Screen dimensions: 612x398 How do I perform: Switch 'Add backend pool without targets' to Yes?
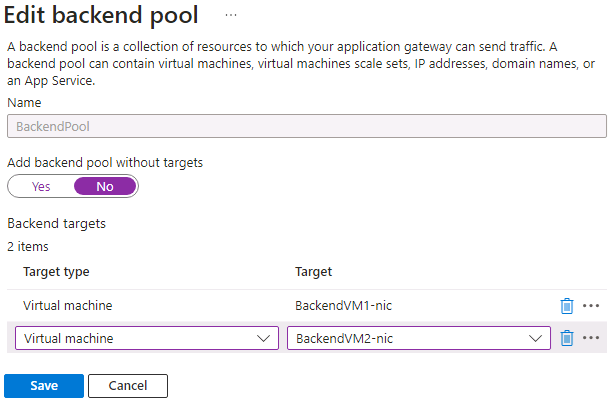[41, 187]
